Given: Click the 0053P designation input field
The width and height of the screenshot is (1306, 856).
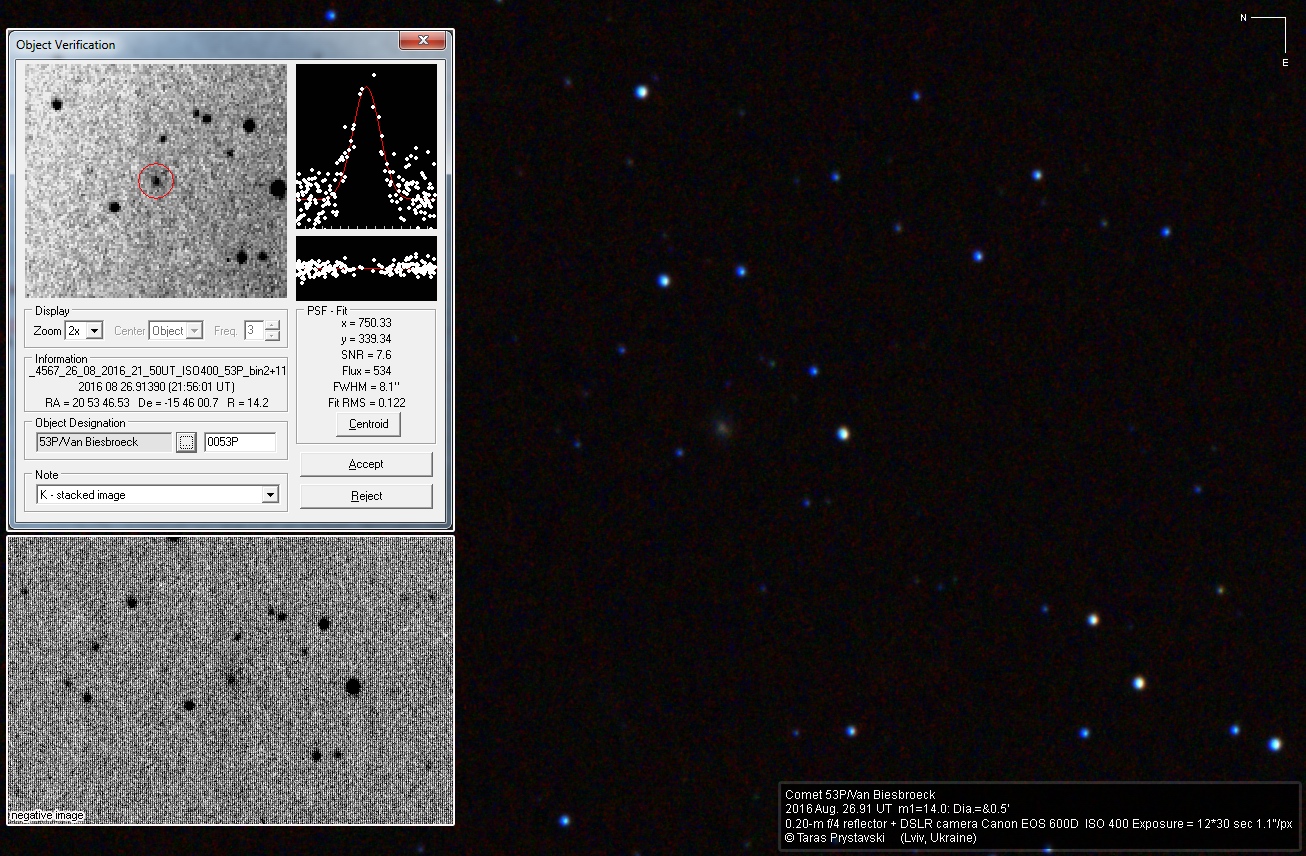Looking at the screenshot, I should pyautogui.click(x=240, y=442).
